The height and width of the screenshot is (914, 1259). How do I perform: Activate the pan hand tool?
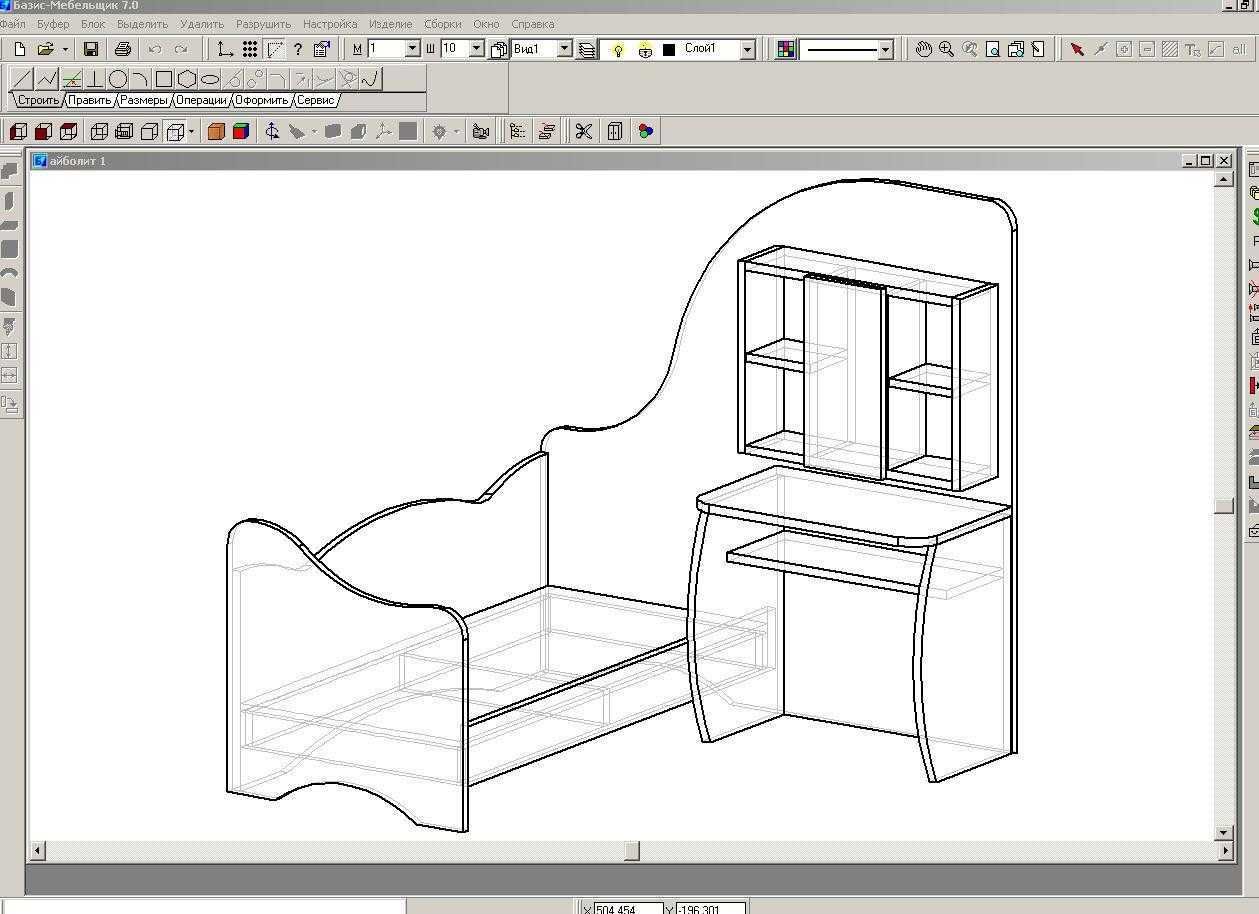pyautogui.click(x=924, y=49)
